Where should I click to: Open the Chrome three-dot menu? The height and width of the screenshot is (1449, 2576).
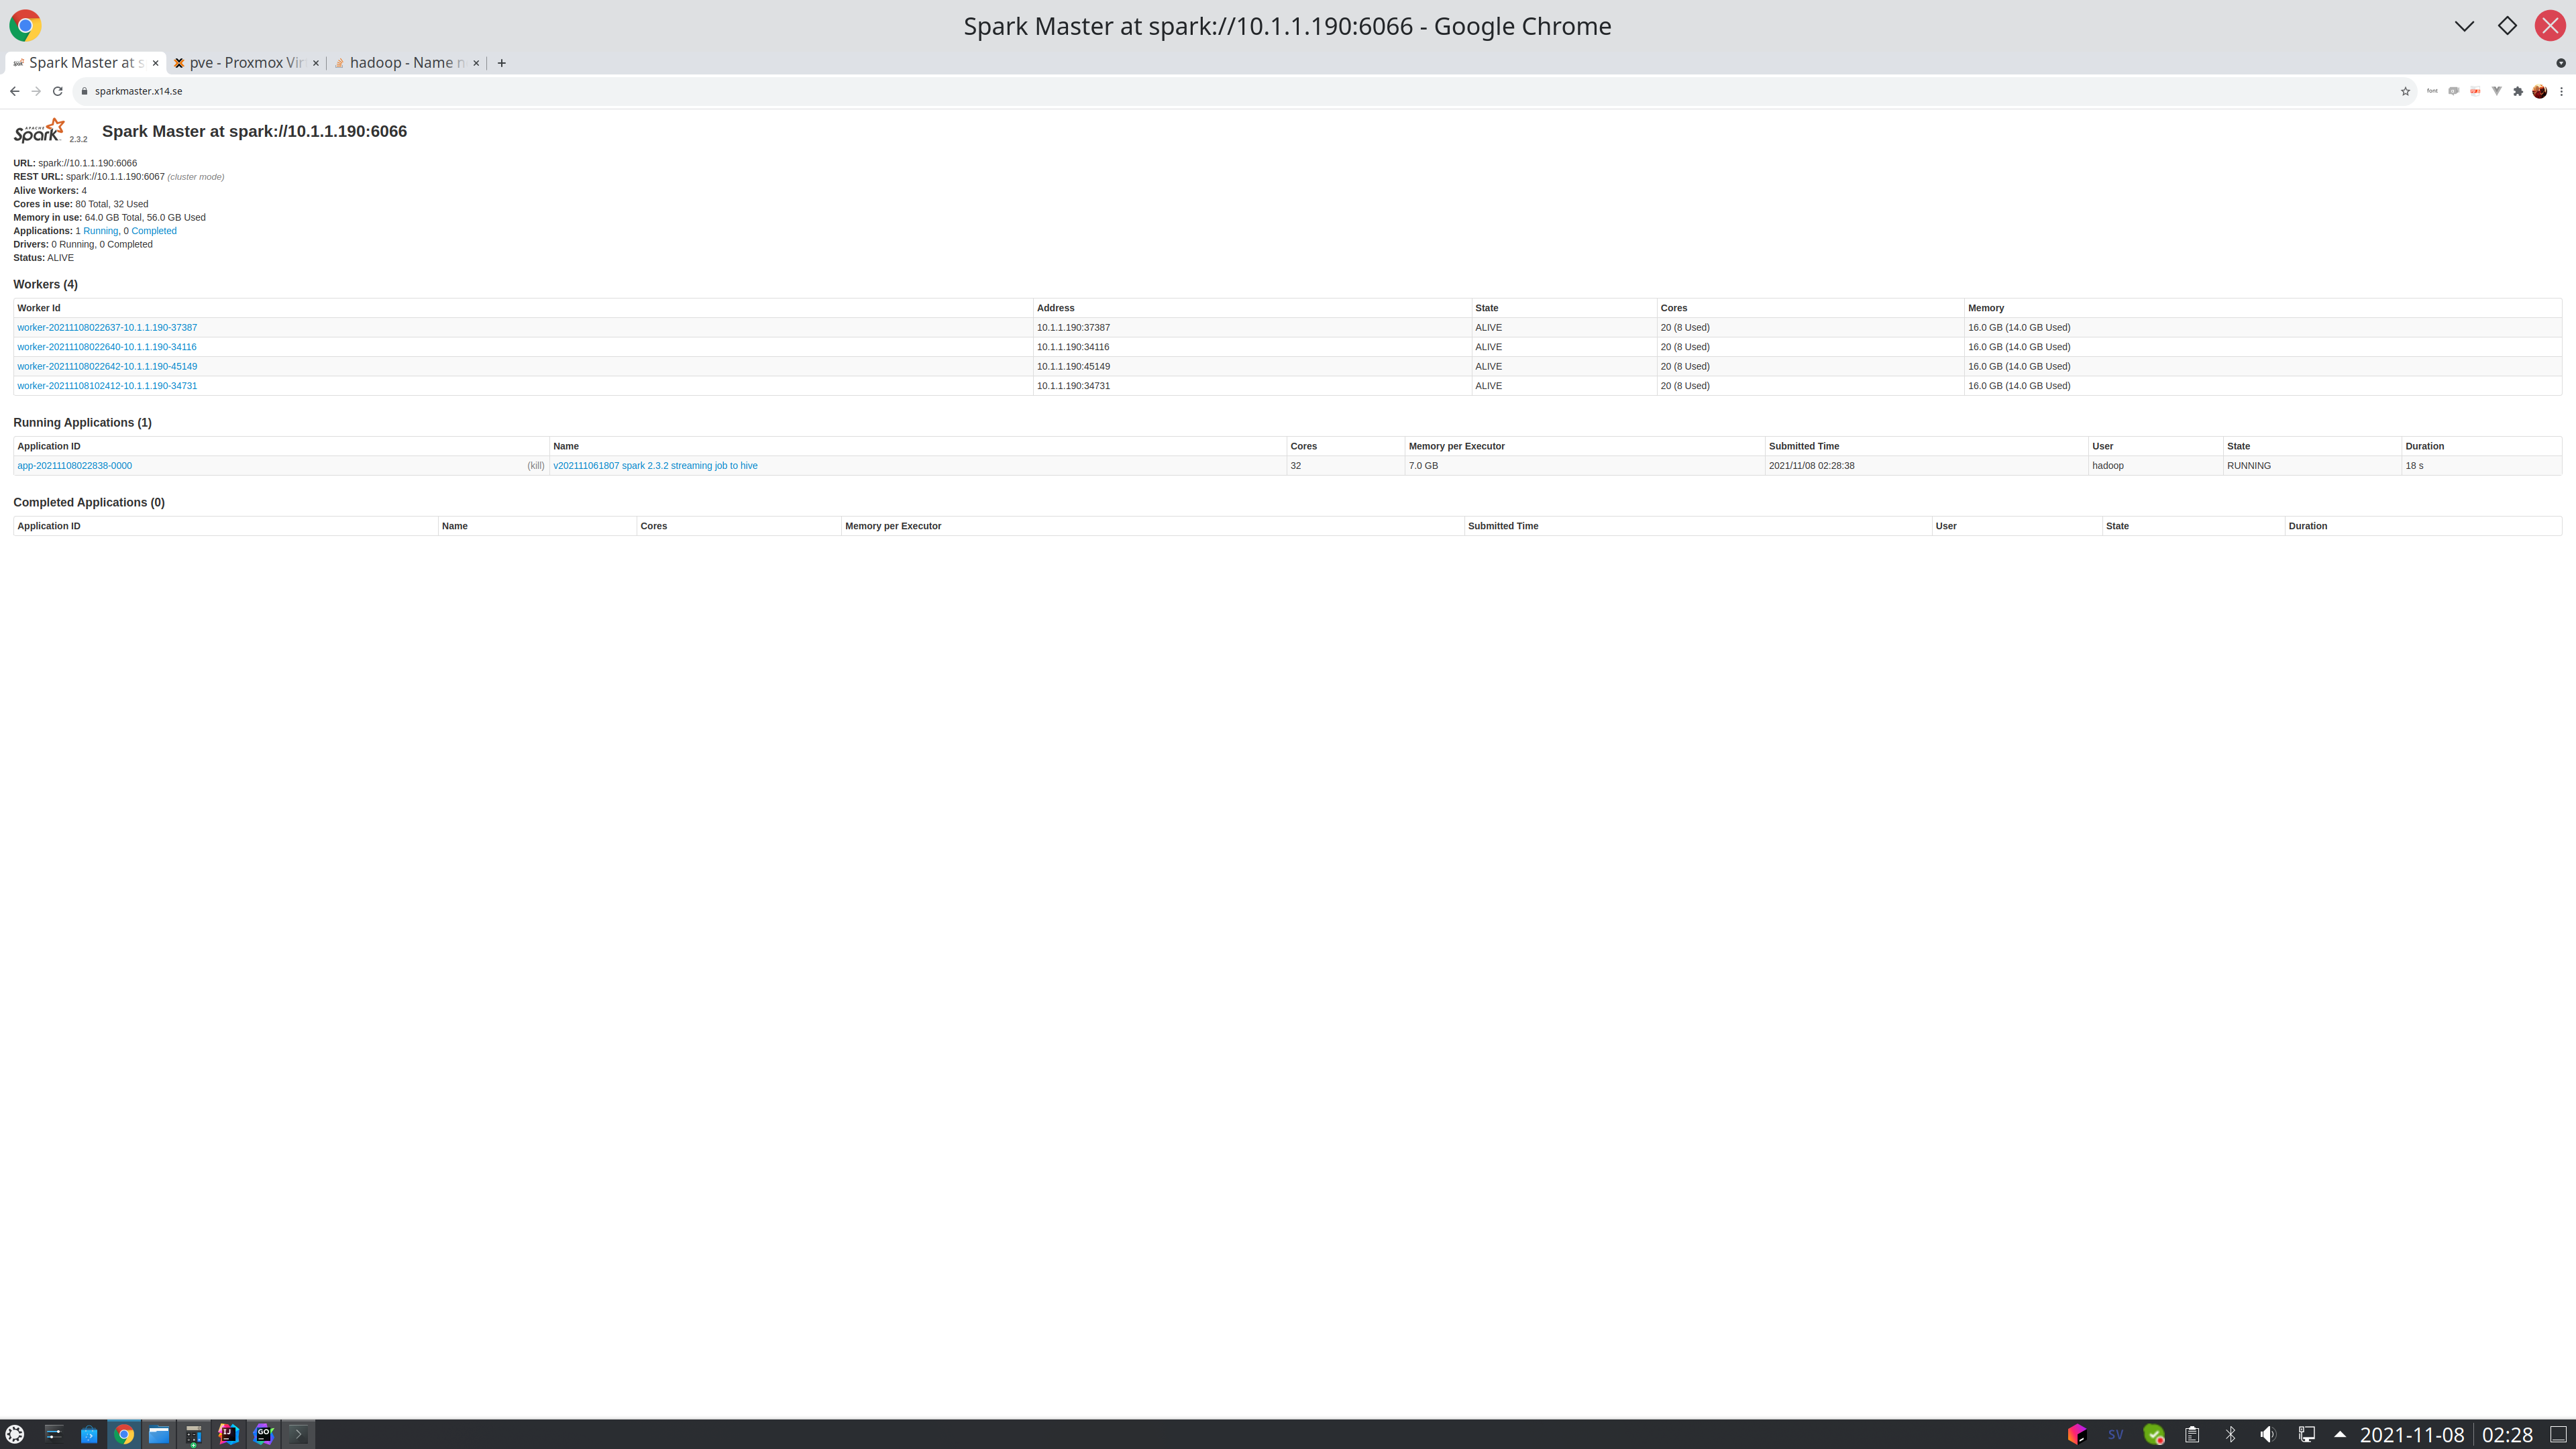point(2561,91)
